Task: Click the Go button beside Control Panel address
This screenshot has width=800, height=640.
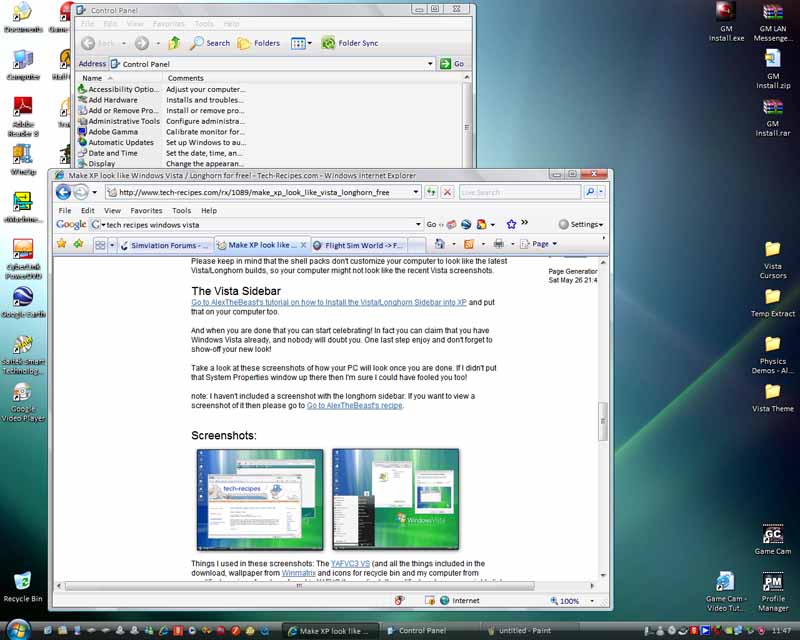Action: tap(453, 63)
